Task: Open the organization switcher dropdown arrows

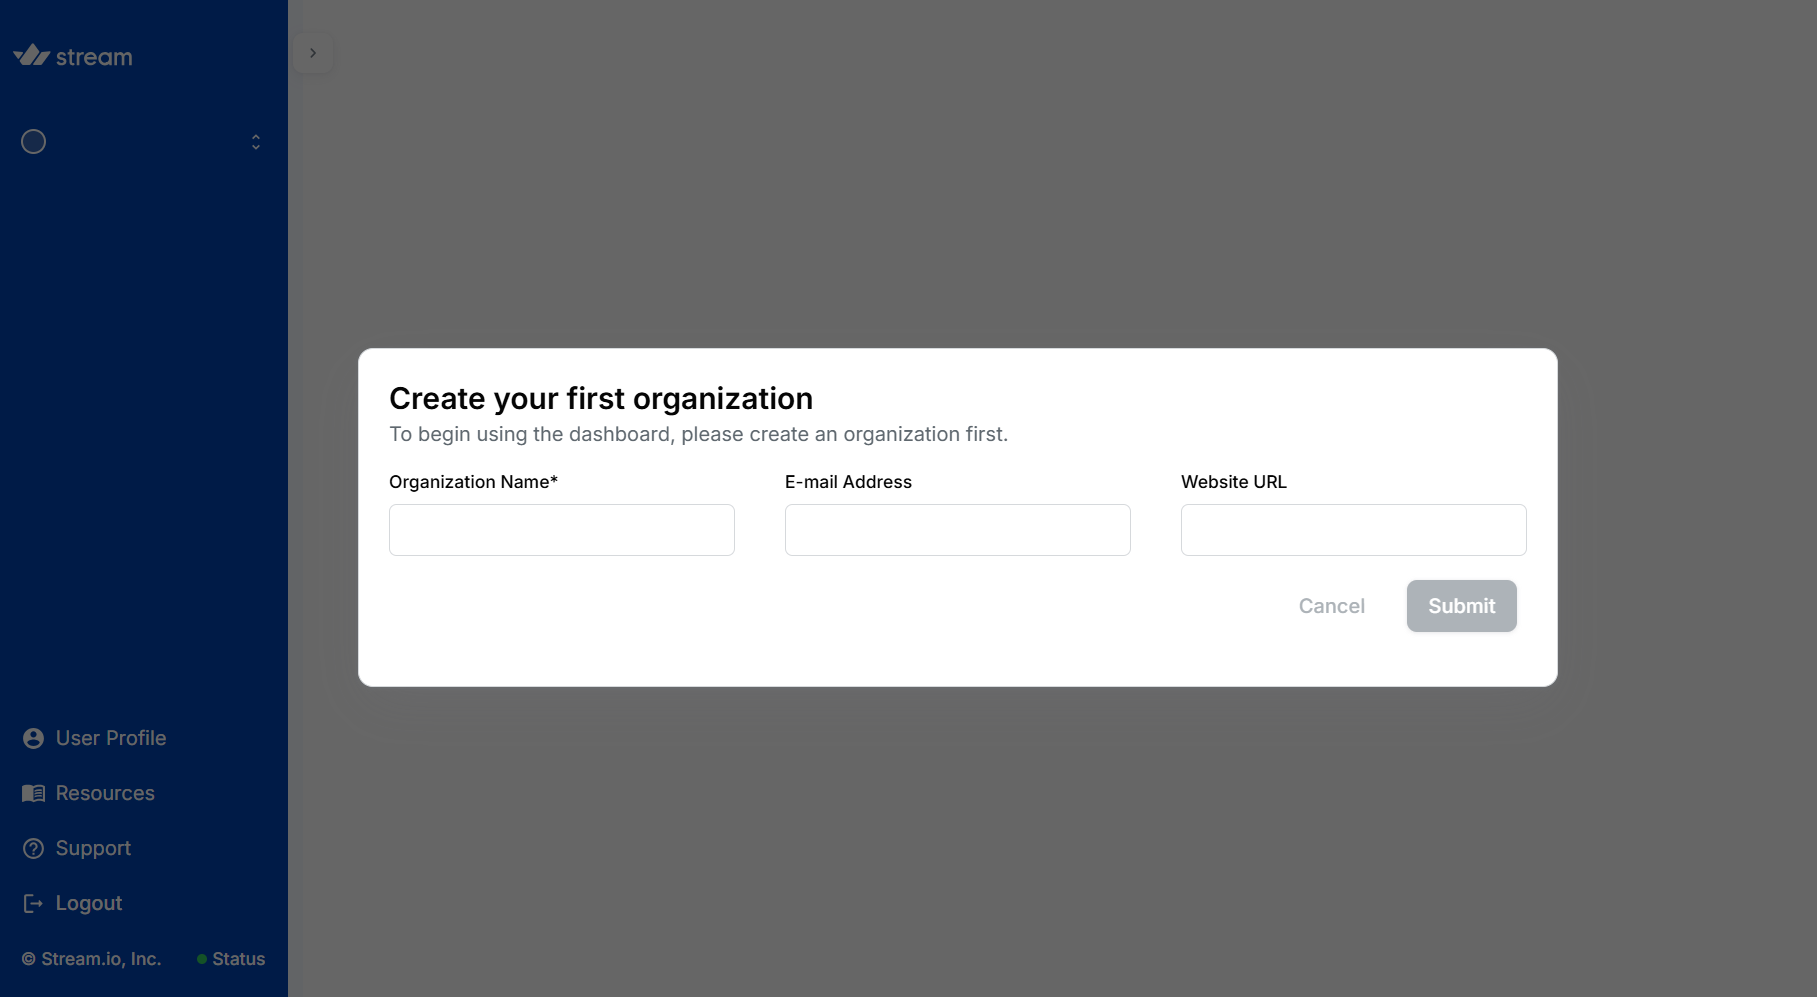Action: pyautogui.click(x=256, y=142)
